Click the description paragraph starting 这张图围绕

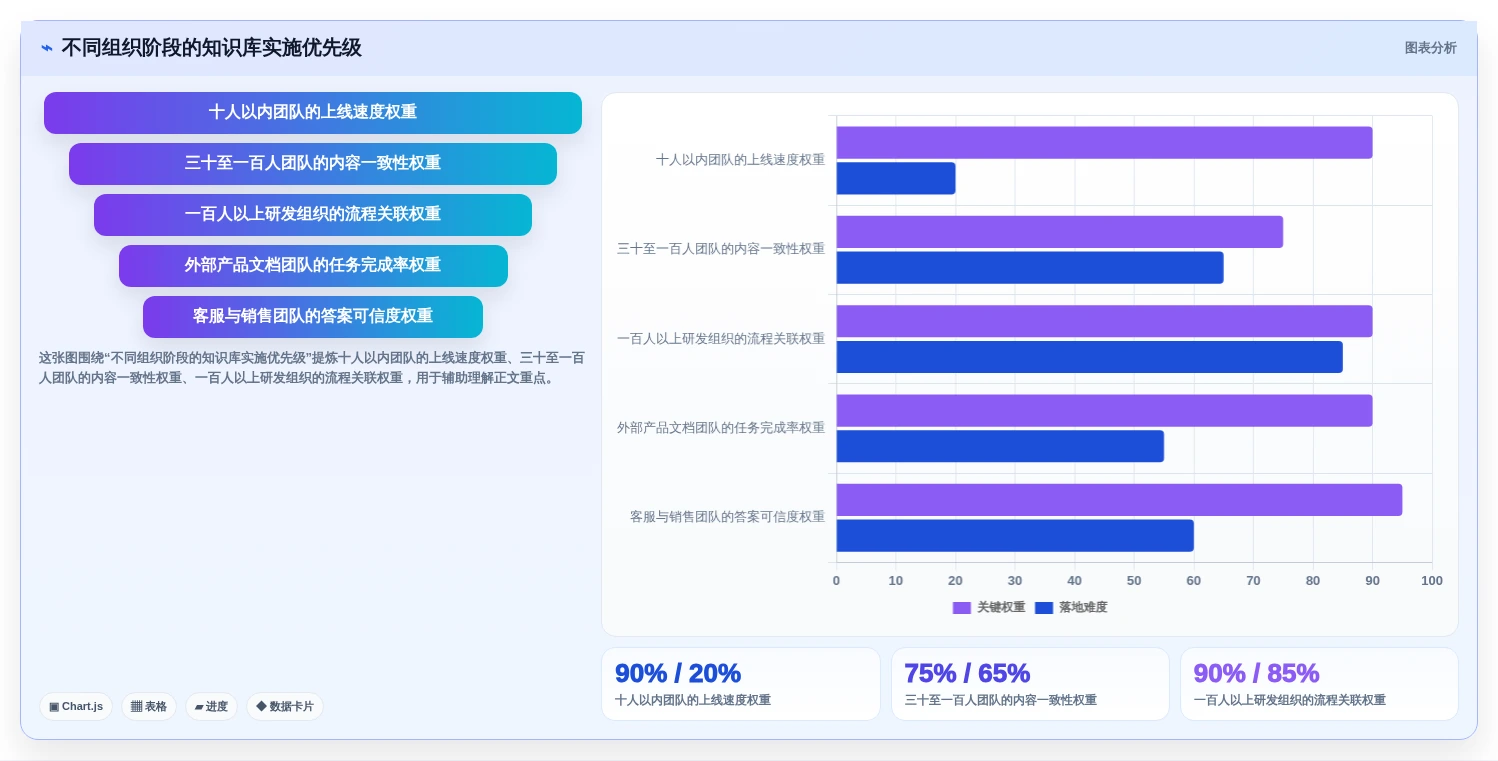pos(312,368)
